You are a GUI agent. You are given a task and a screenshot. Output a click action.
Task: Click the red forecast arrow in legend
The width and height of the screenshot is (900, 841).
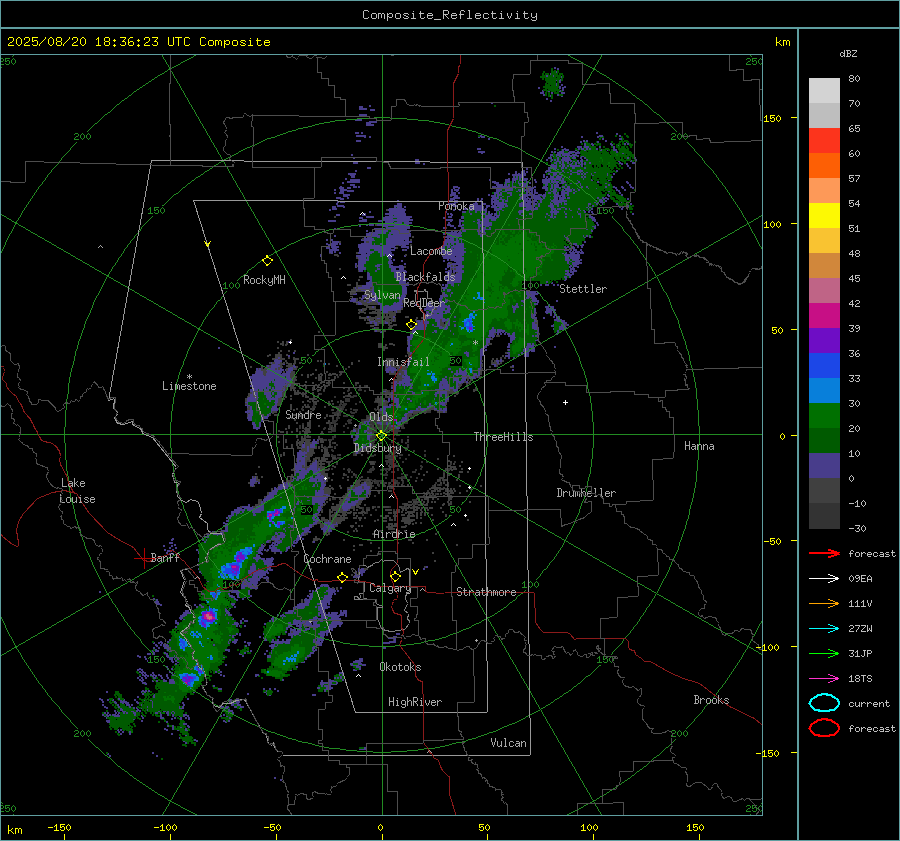coord(824,553)
